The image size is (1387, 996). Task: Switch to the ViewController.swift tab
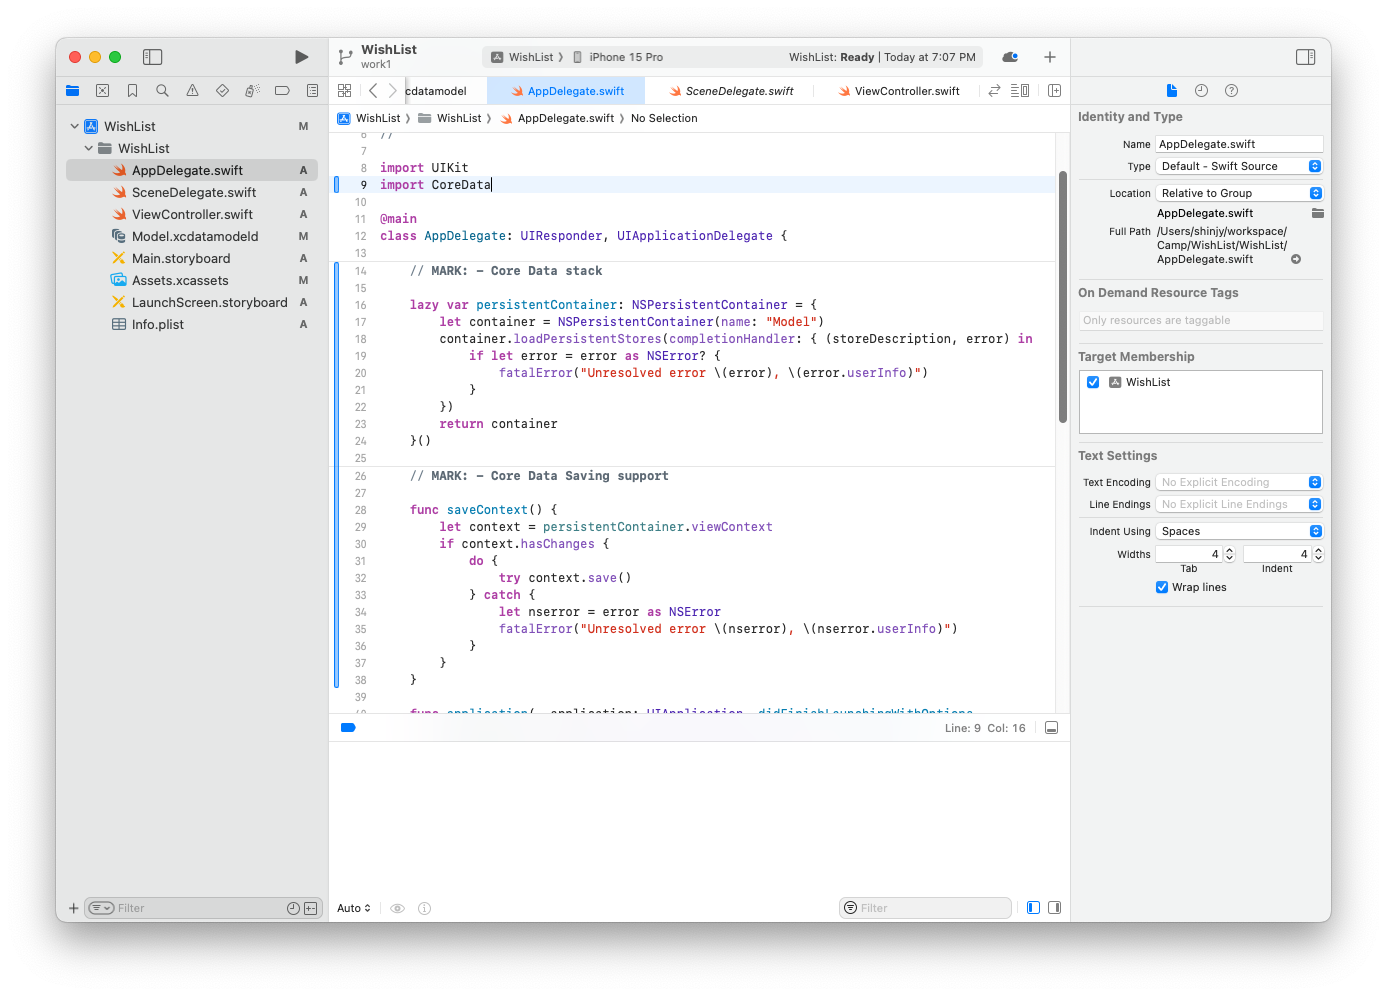tap(898, 91)
